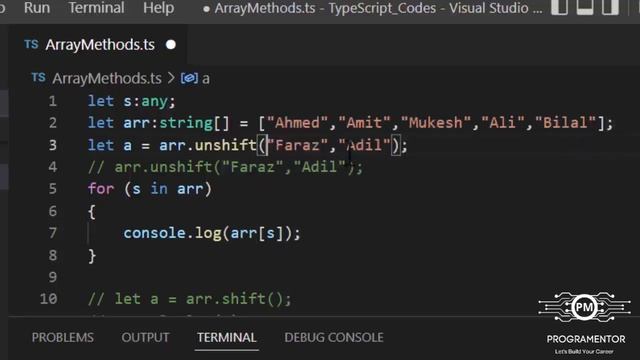640x360 pixels.
Task: Click the "Ali" string on line 2
Action: 503,123
